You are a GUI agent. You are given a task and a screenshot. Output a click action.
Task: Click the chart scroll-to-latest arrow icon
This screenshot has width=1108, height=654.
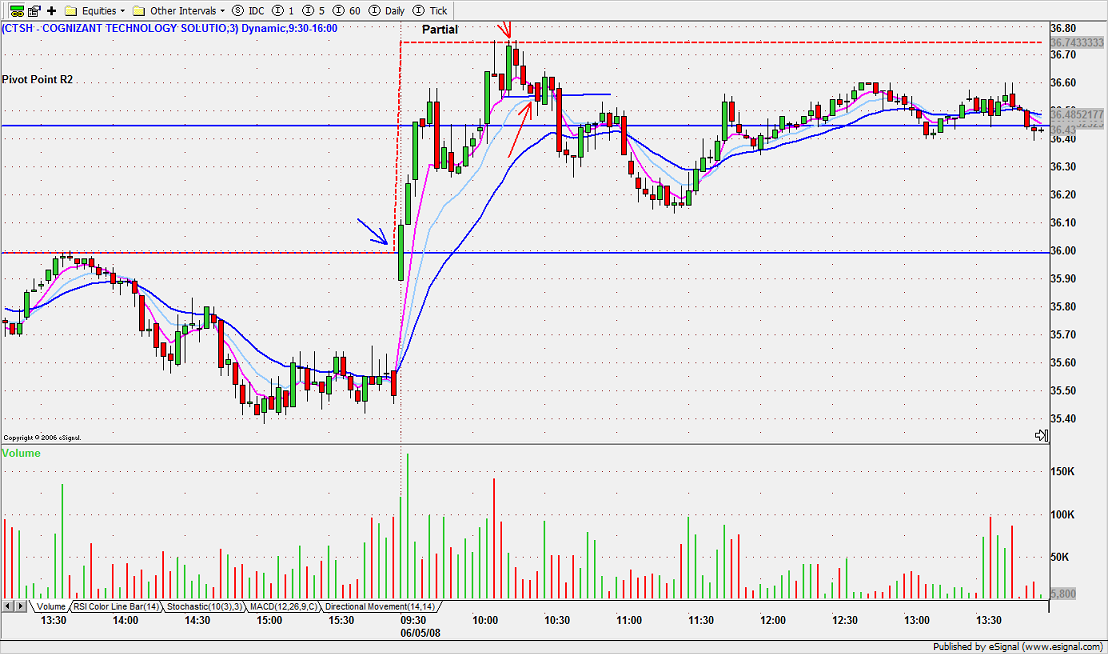pos(1041,435)
